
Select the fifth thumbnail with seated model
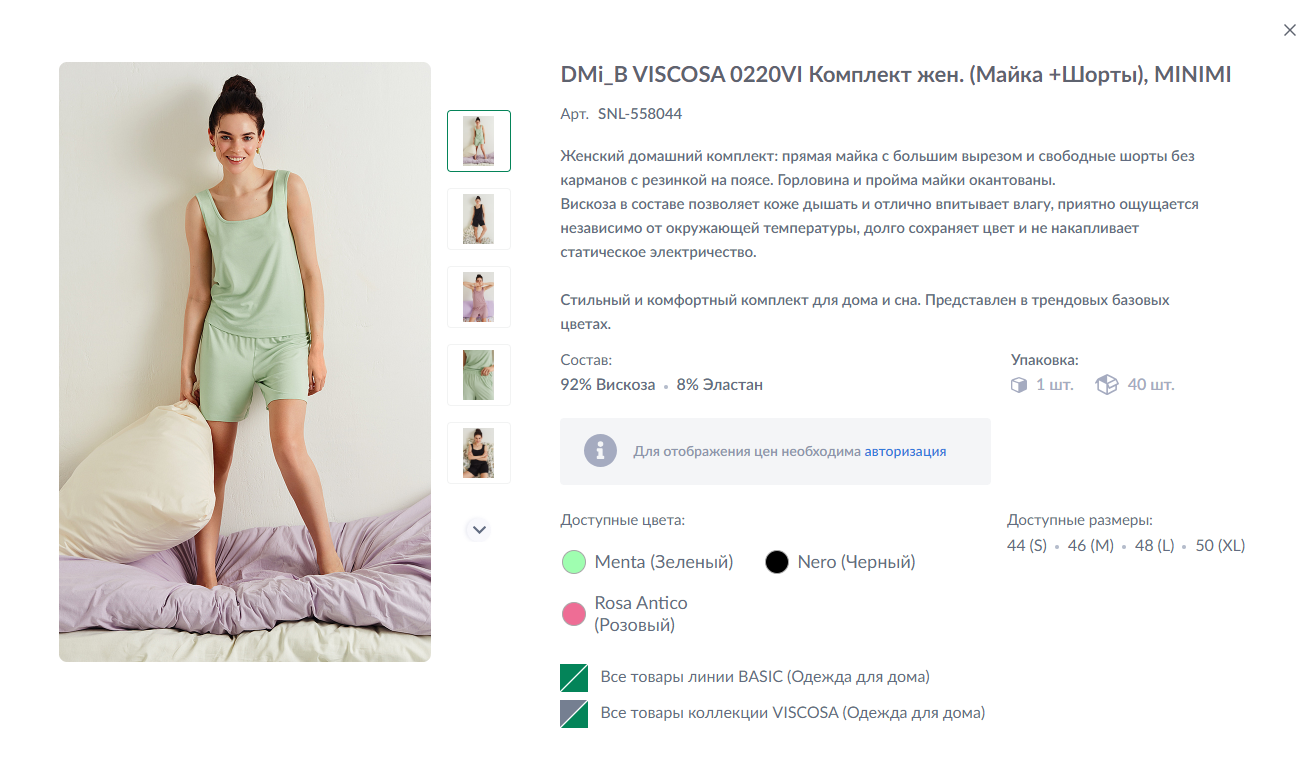(479, 453)
